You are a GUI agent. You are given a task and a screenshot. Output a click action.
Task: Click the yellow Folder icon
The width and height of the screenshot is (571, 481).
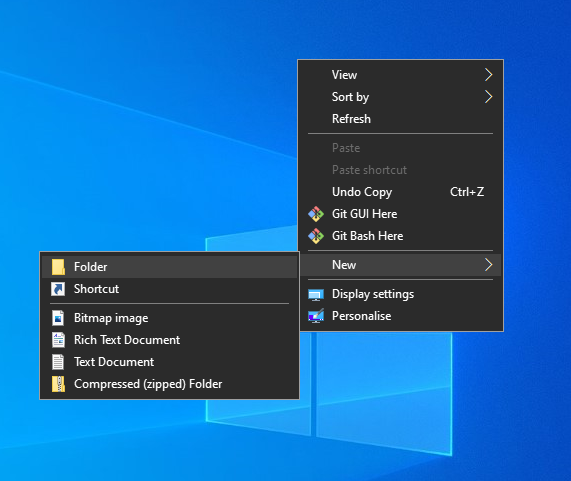(58, 267)
